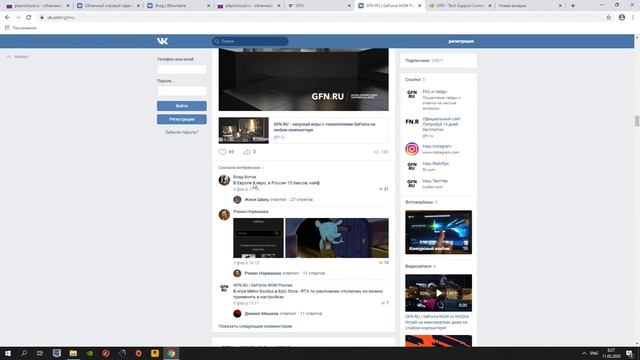Switch to the Новая вкладка tab
The width and height of the screenshot is (640, 360).
click(x=529, y=6)
